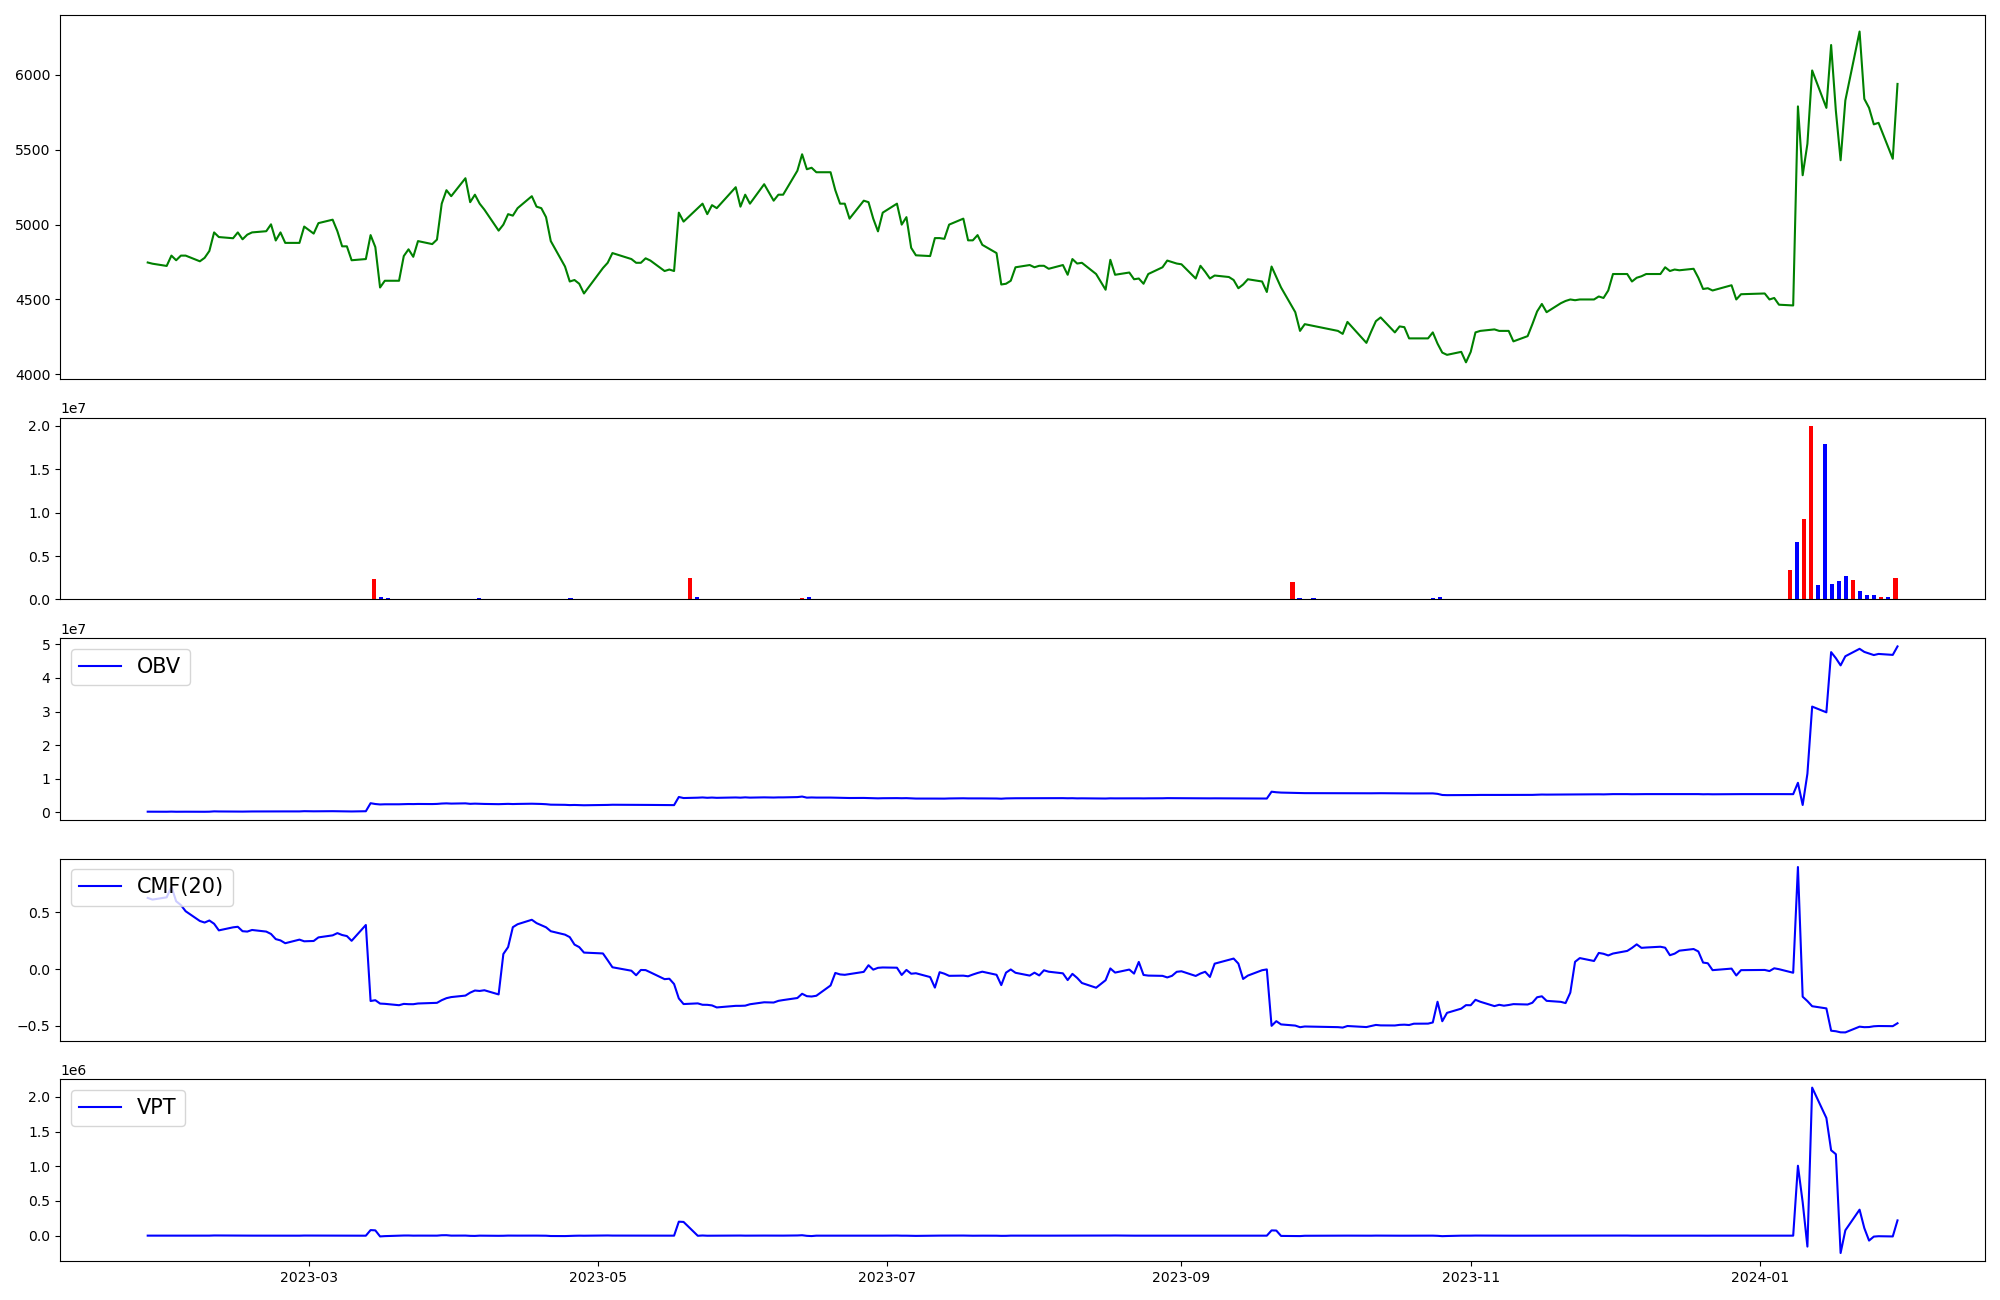
Task: Click the 1e7 multiplier above volume chart
Action: [73, 408]
